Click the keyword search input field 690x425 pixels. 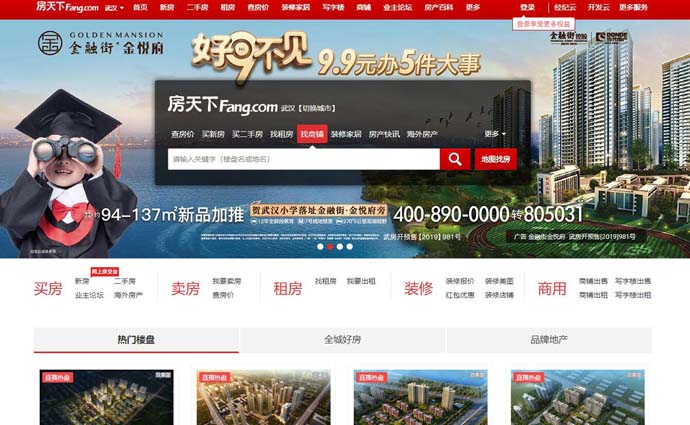pos(304,159)
